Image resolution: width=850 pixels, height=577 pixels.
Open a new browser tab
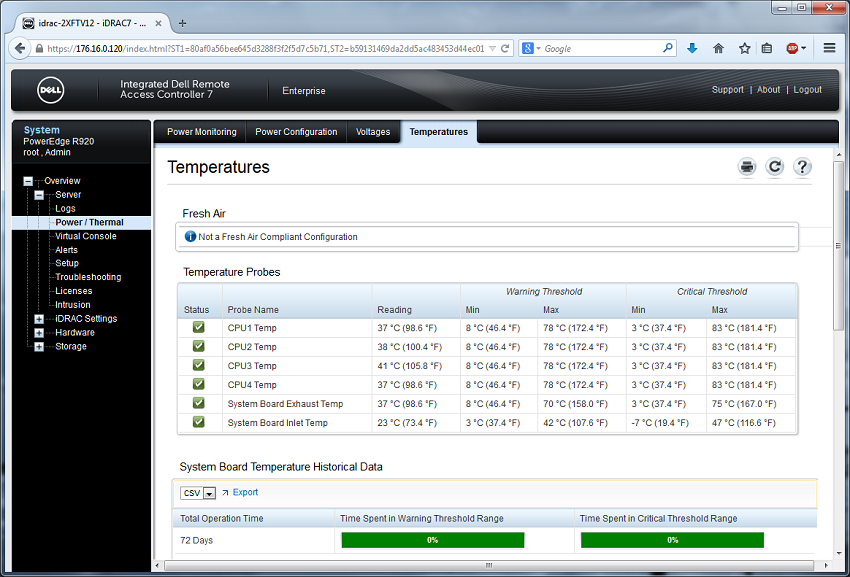pyautogui.click(x=183, y=23)
